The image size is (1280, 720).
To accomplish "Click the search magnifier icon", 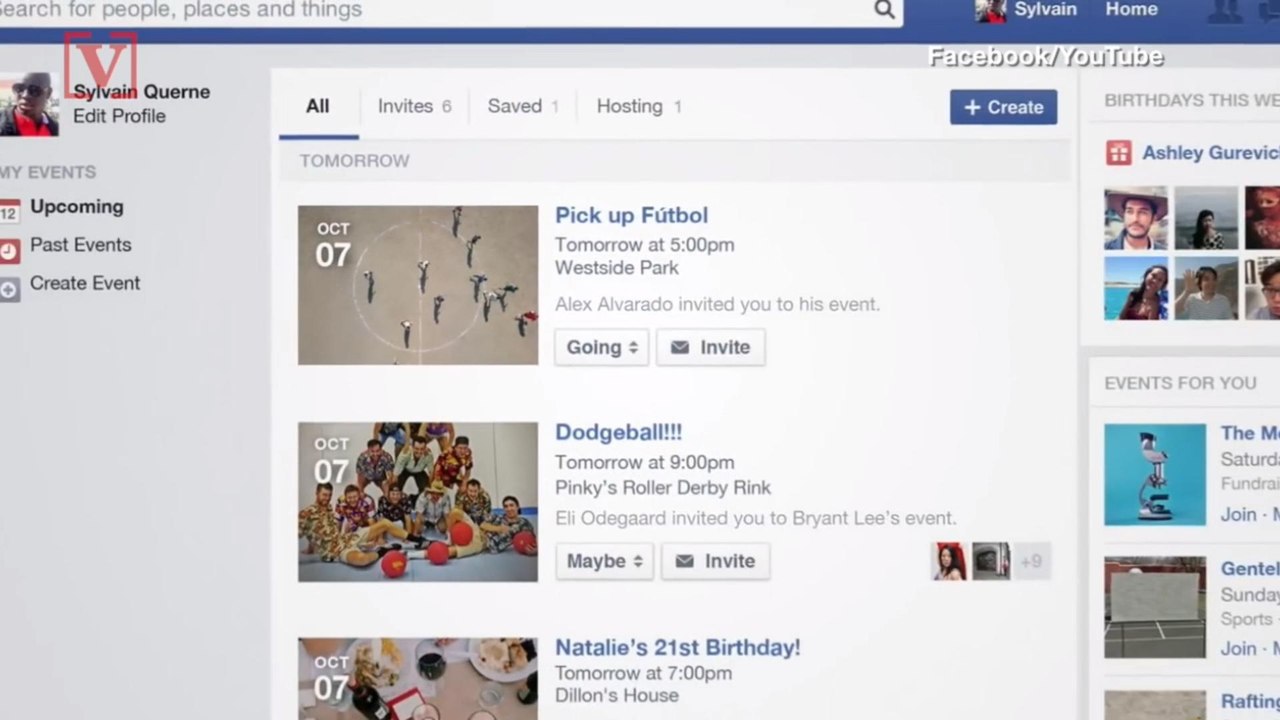I will [884, 10].
